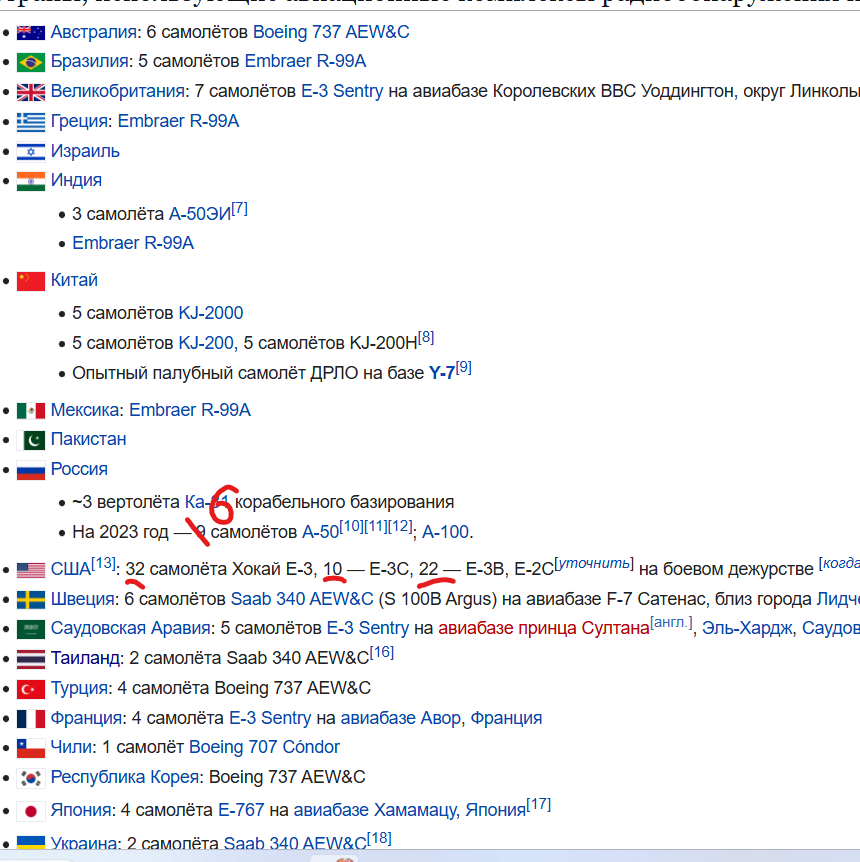Click the United Kingdom flag icon
This screenshot has width=860, height=862.
click(x=31, y=92)
